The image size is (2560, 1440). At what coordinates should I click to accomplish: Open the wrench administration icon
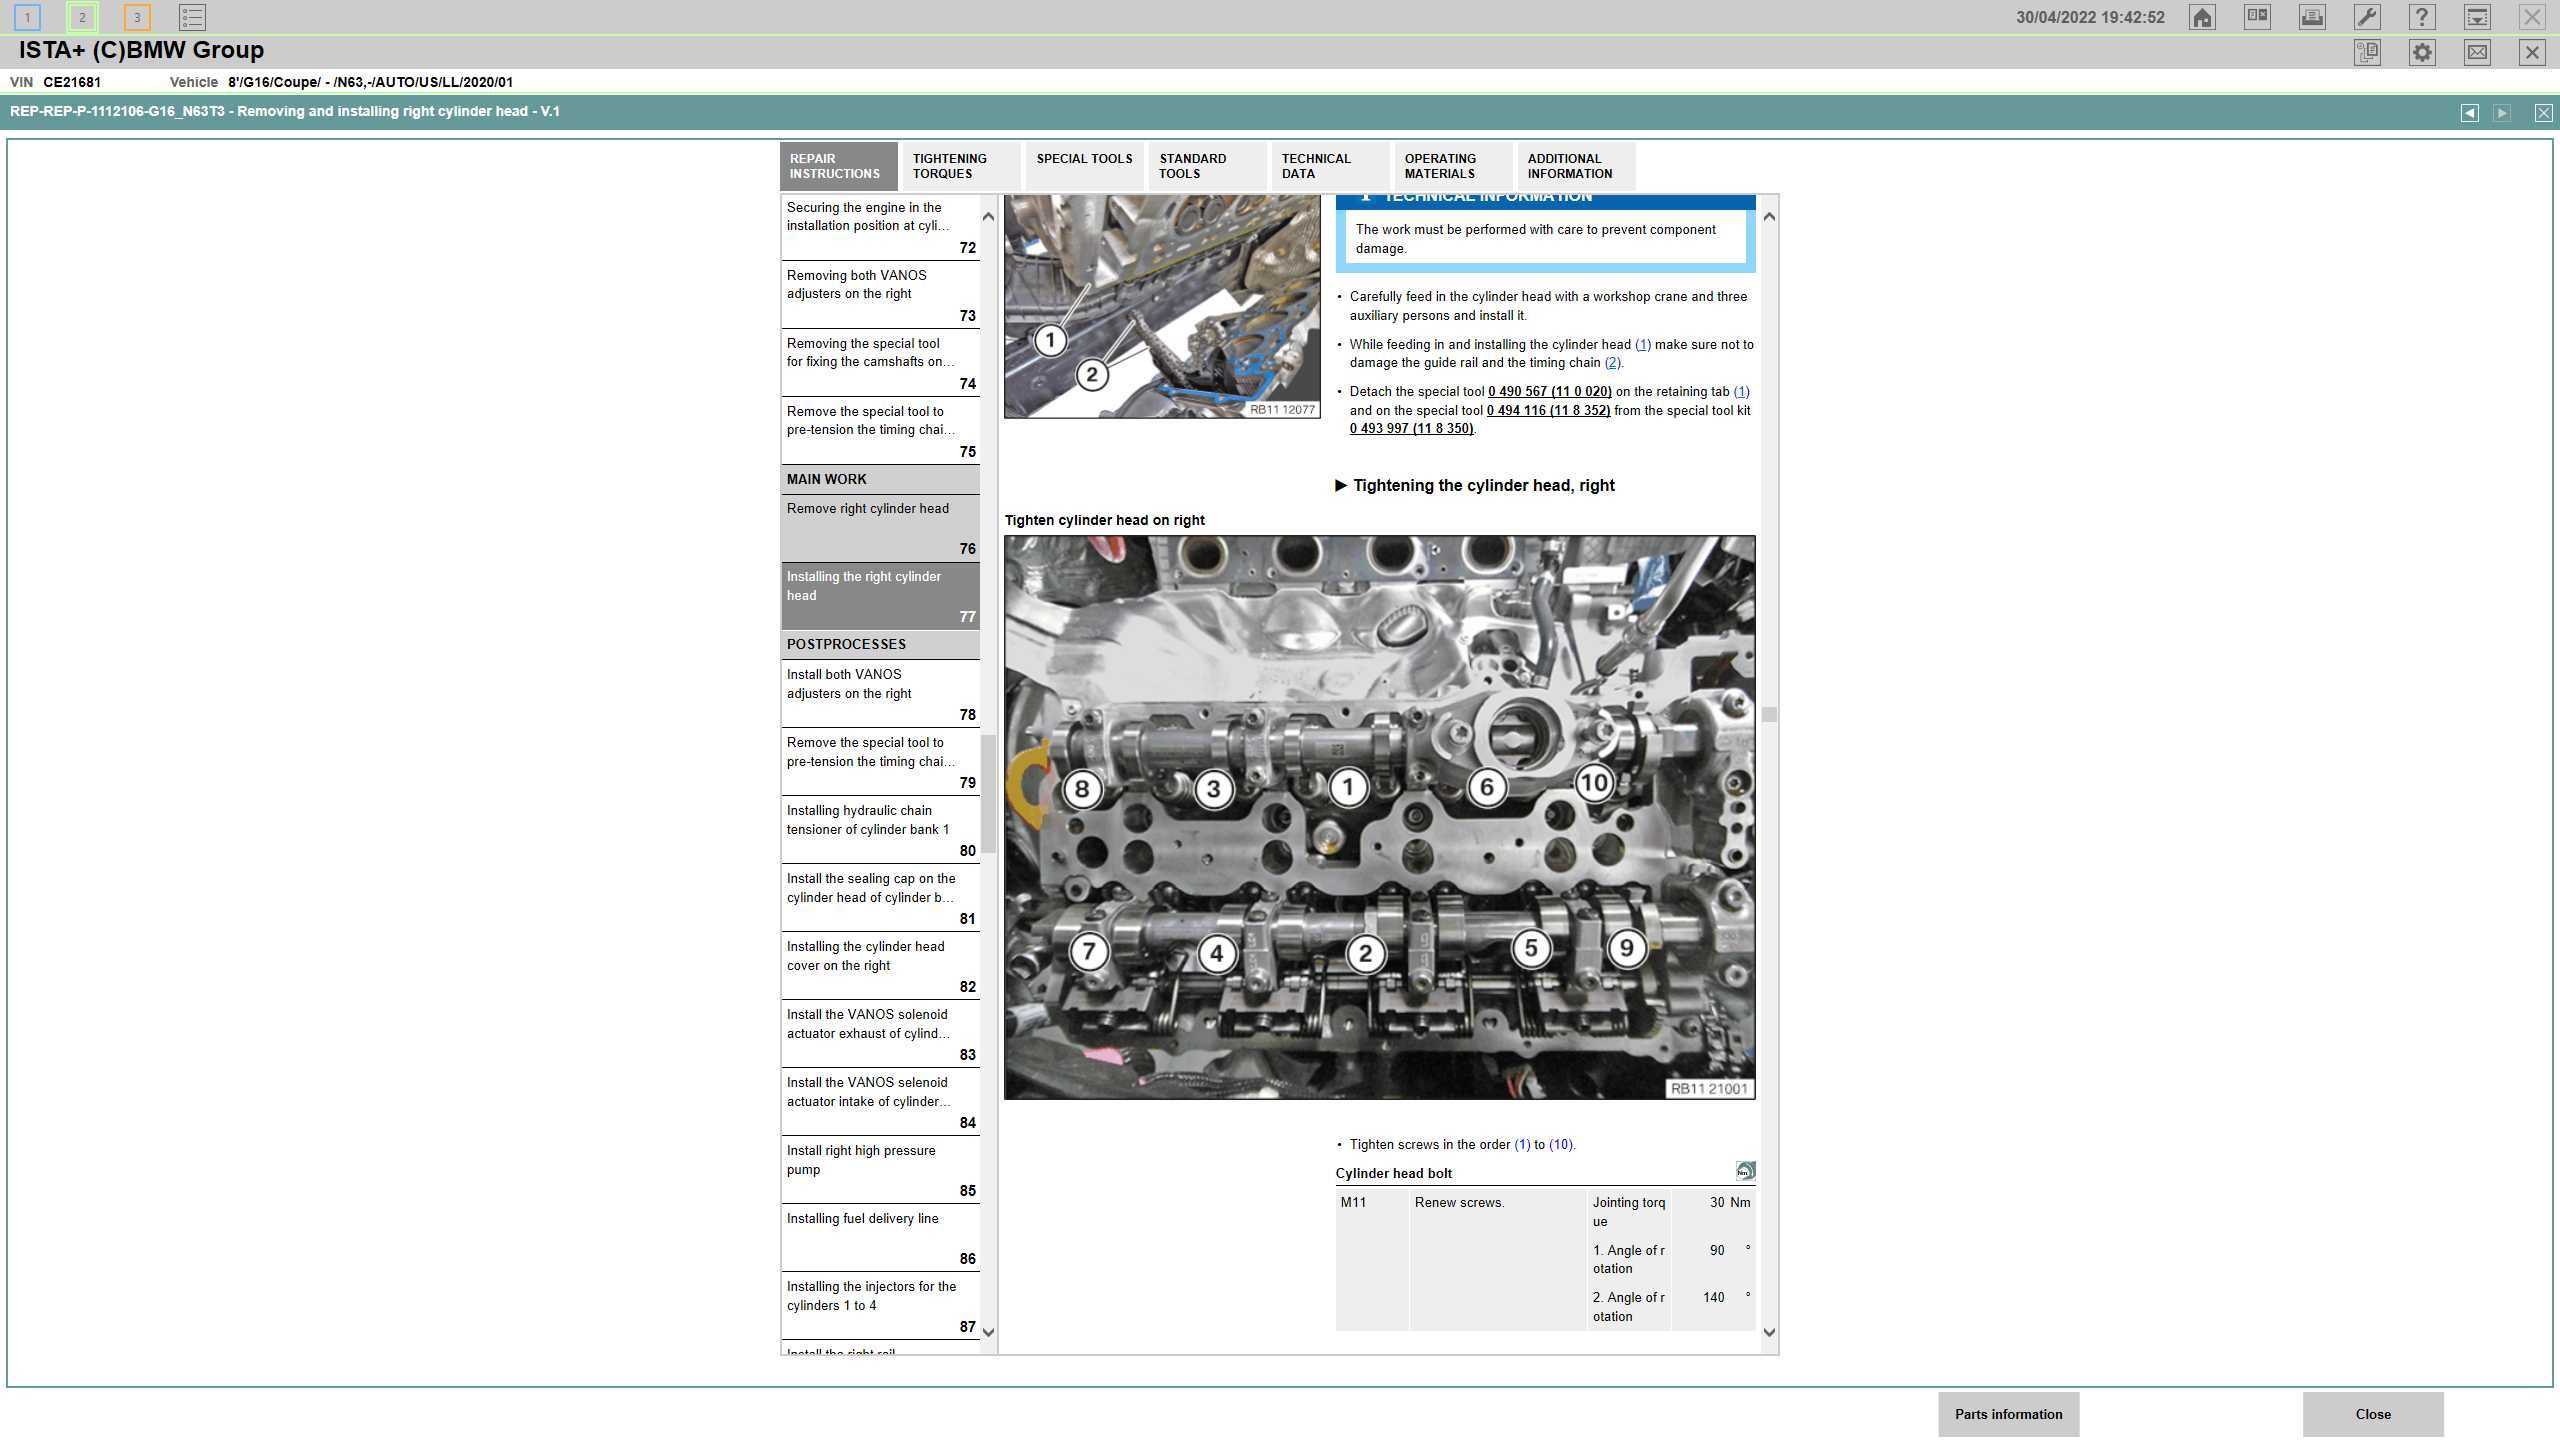coord(2367,17)
